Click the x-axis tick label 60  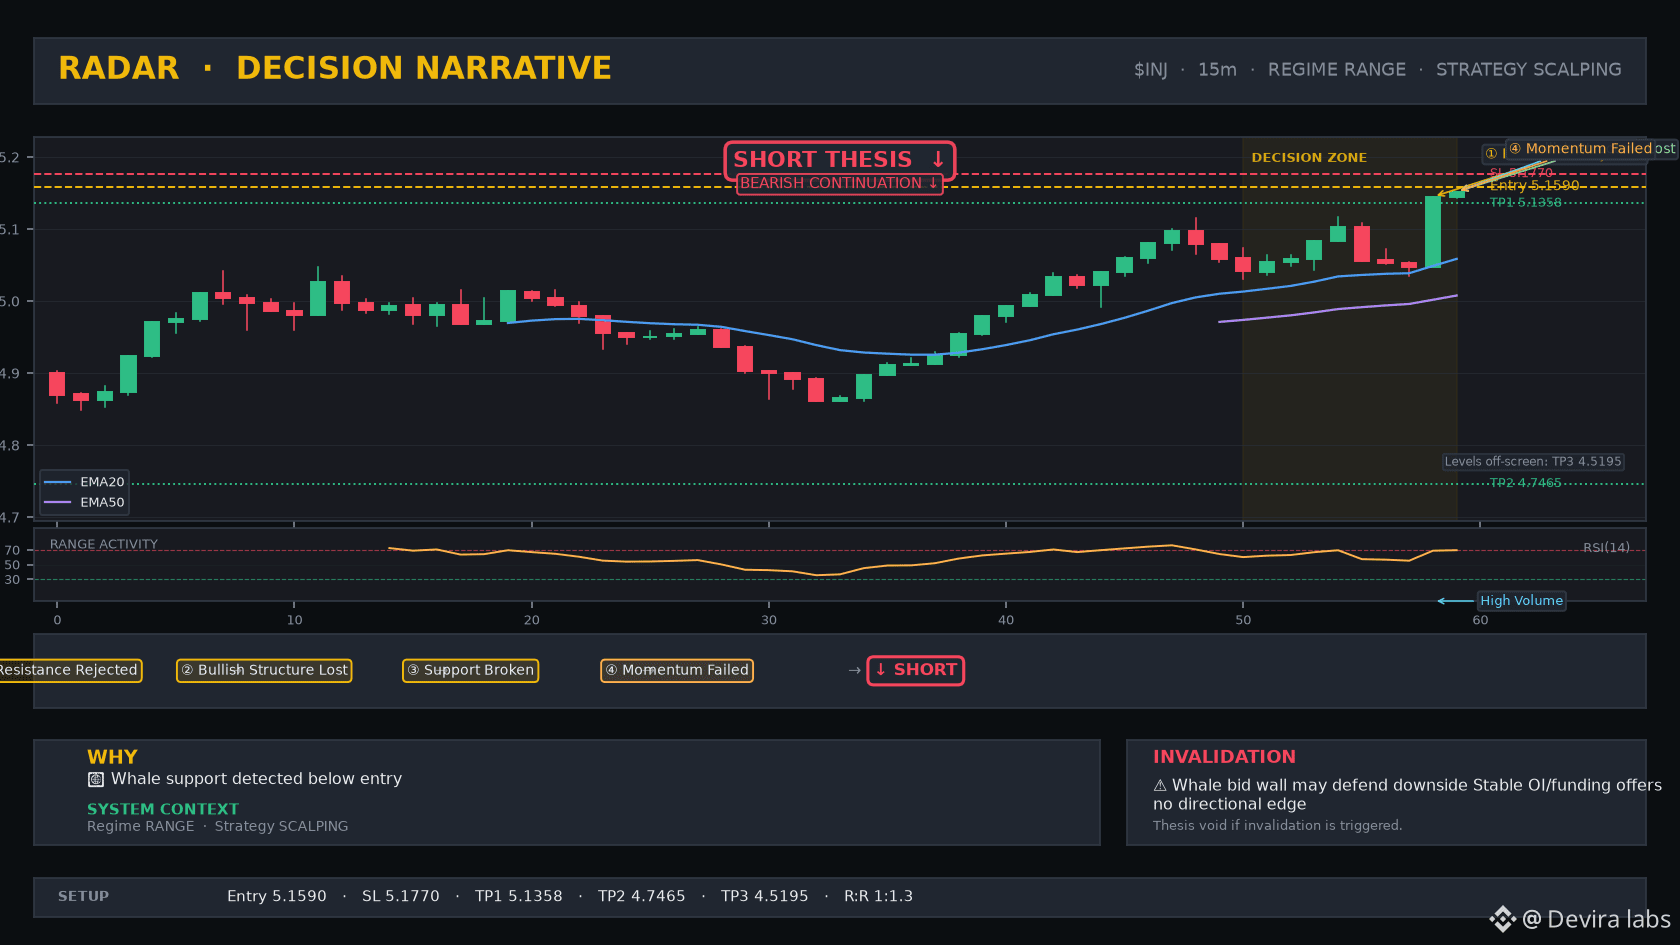tap(1480, 620)
